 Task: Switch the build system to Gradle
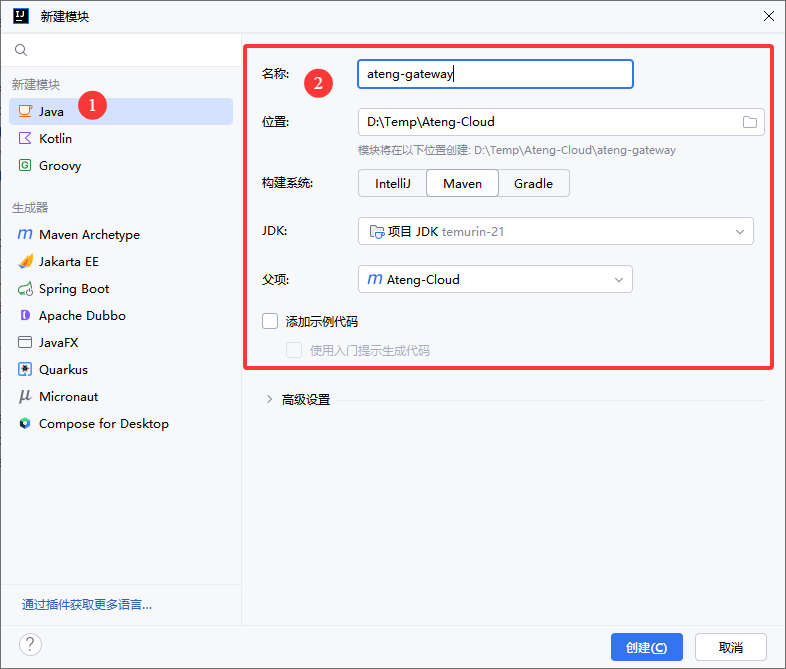533,184
